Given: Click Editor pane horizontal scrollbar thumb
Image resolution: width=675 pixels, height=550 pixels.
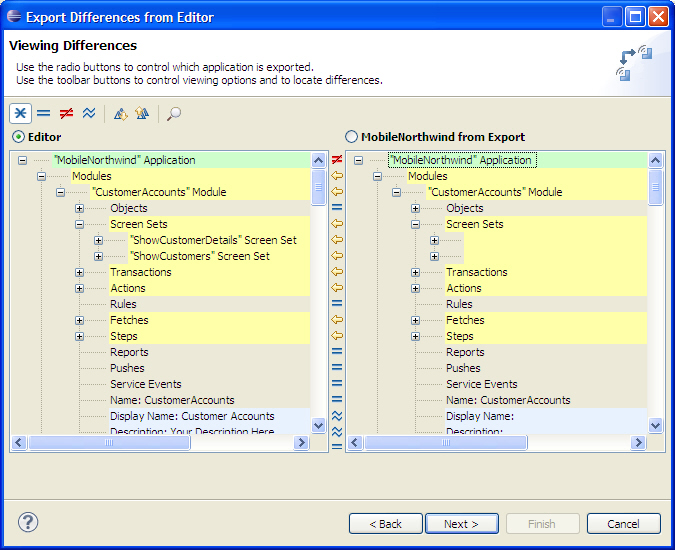Looking at the screenshot, I should click(x=109, y=442).
